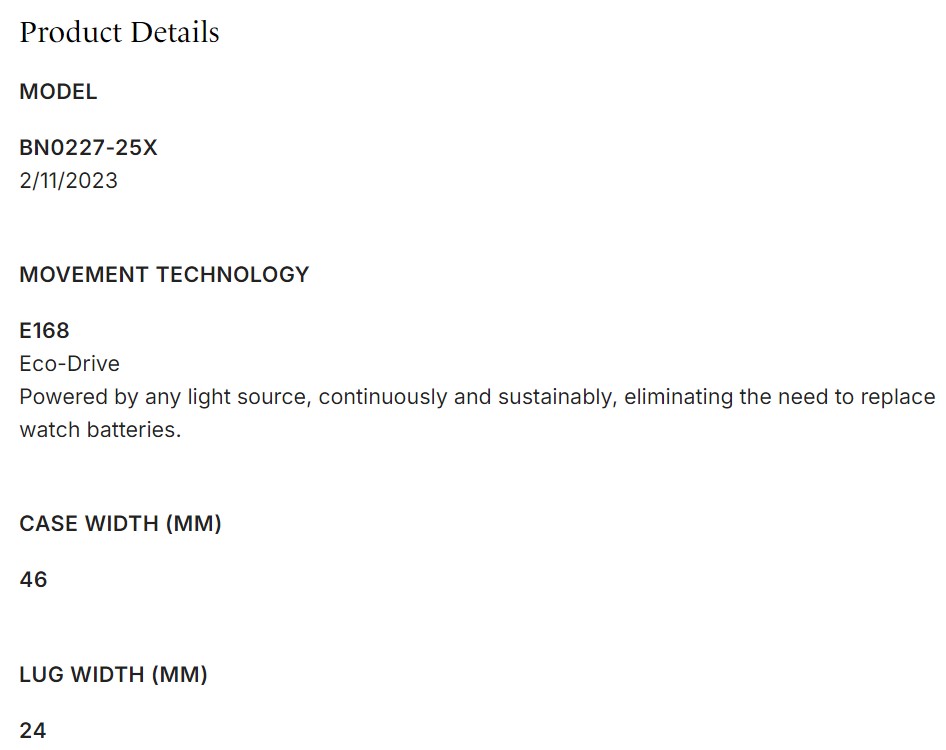This screenshot has height=750, width=946.
Task: Click the word replace in the description
Action: tap(897, 397)
